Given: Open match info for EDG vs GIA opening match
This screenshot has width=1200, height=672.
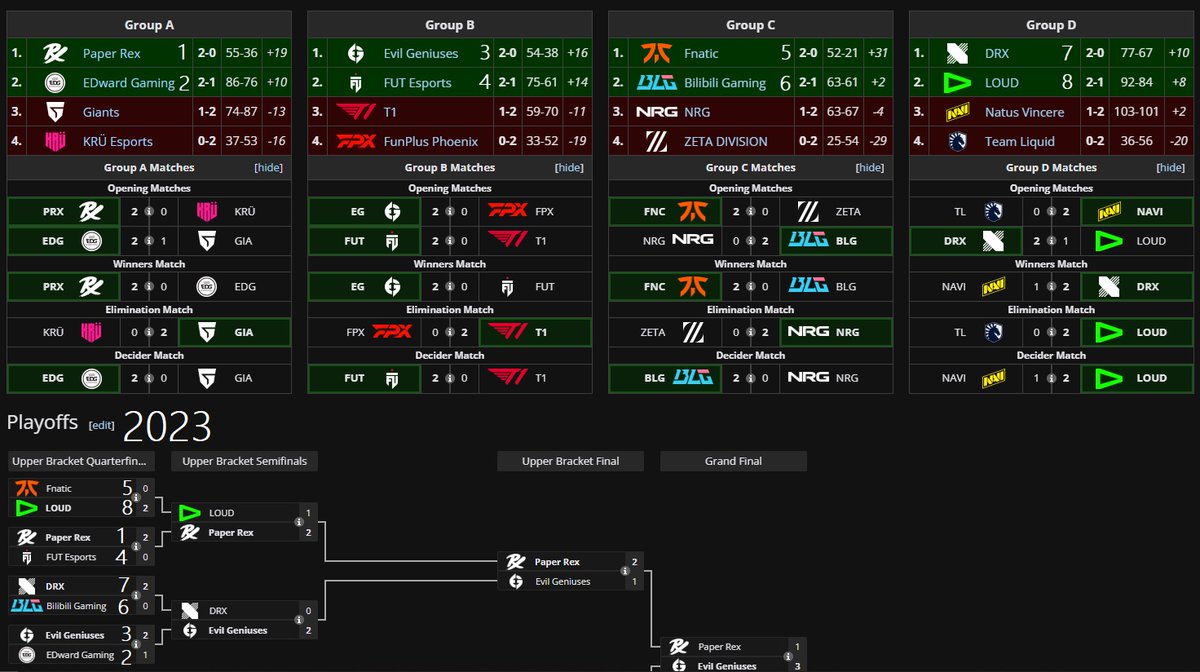Looking at the screenshot, I should click(149, 240).
